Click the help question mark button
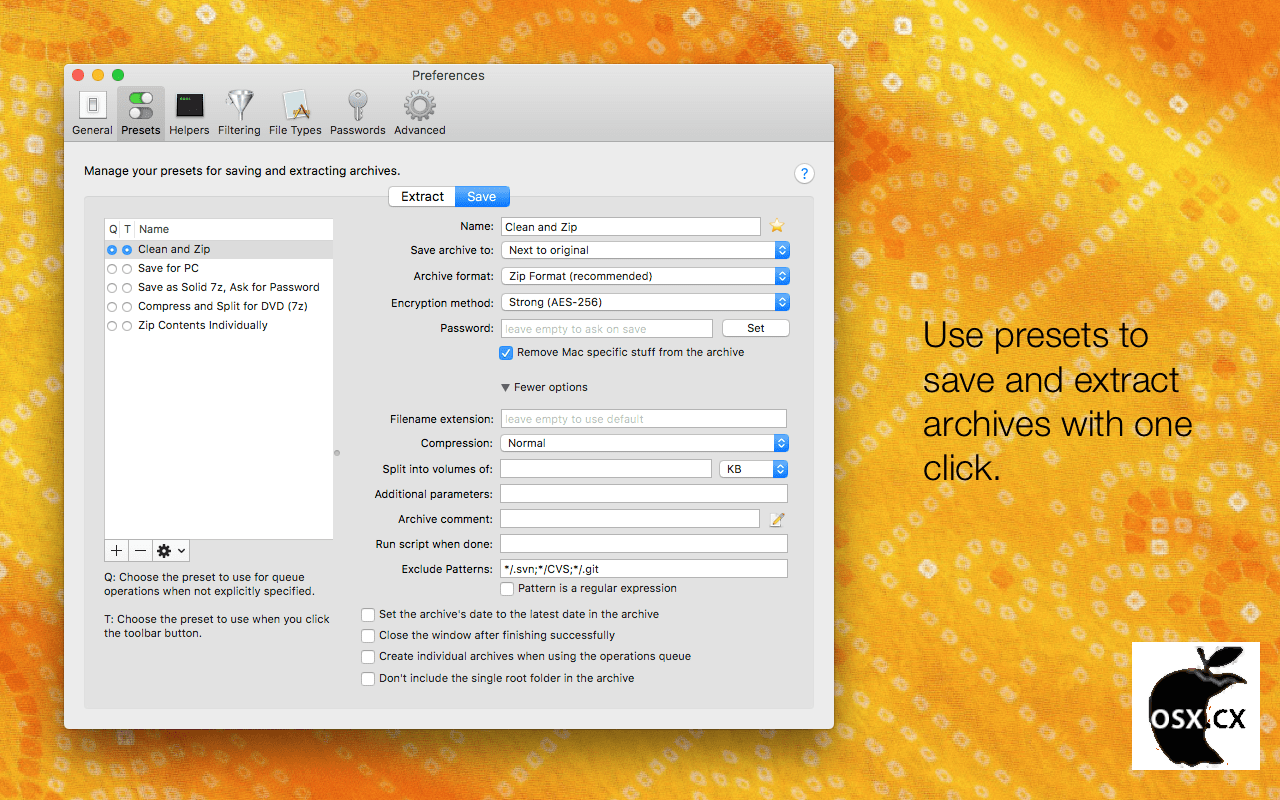 [804, 173]
